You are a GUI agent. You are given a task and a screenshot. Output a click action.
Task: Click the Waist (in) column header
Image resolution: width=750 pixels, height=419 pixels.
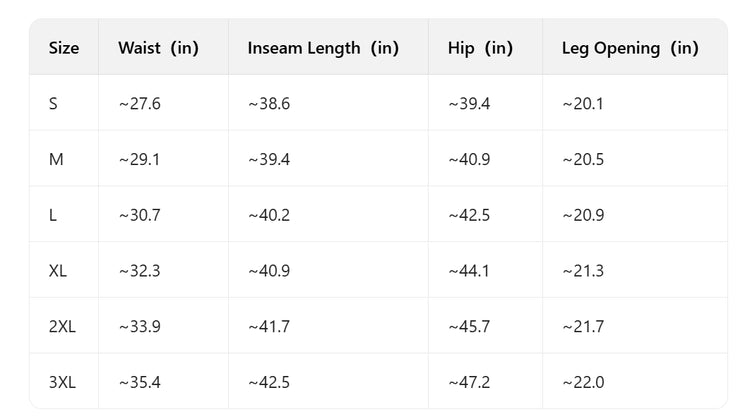[158, 47]
